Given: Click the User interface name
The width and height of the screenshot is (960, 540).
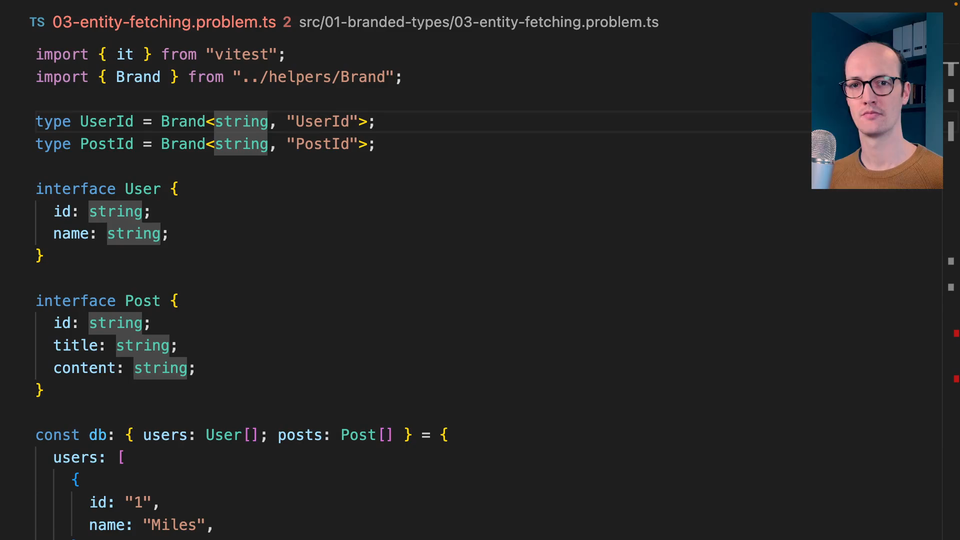Looking at the screenshot, I should coord(142,189).
